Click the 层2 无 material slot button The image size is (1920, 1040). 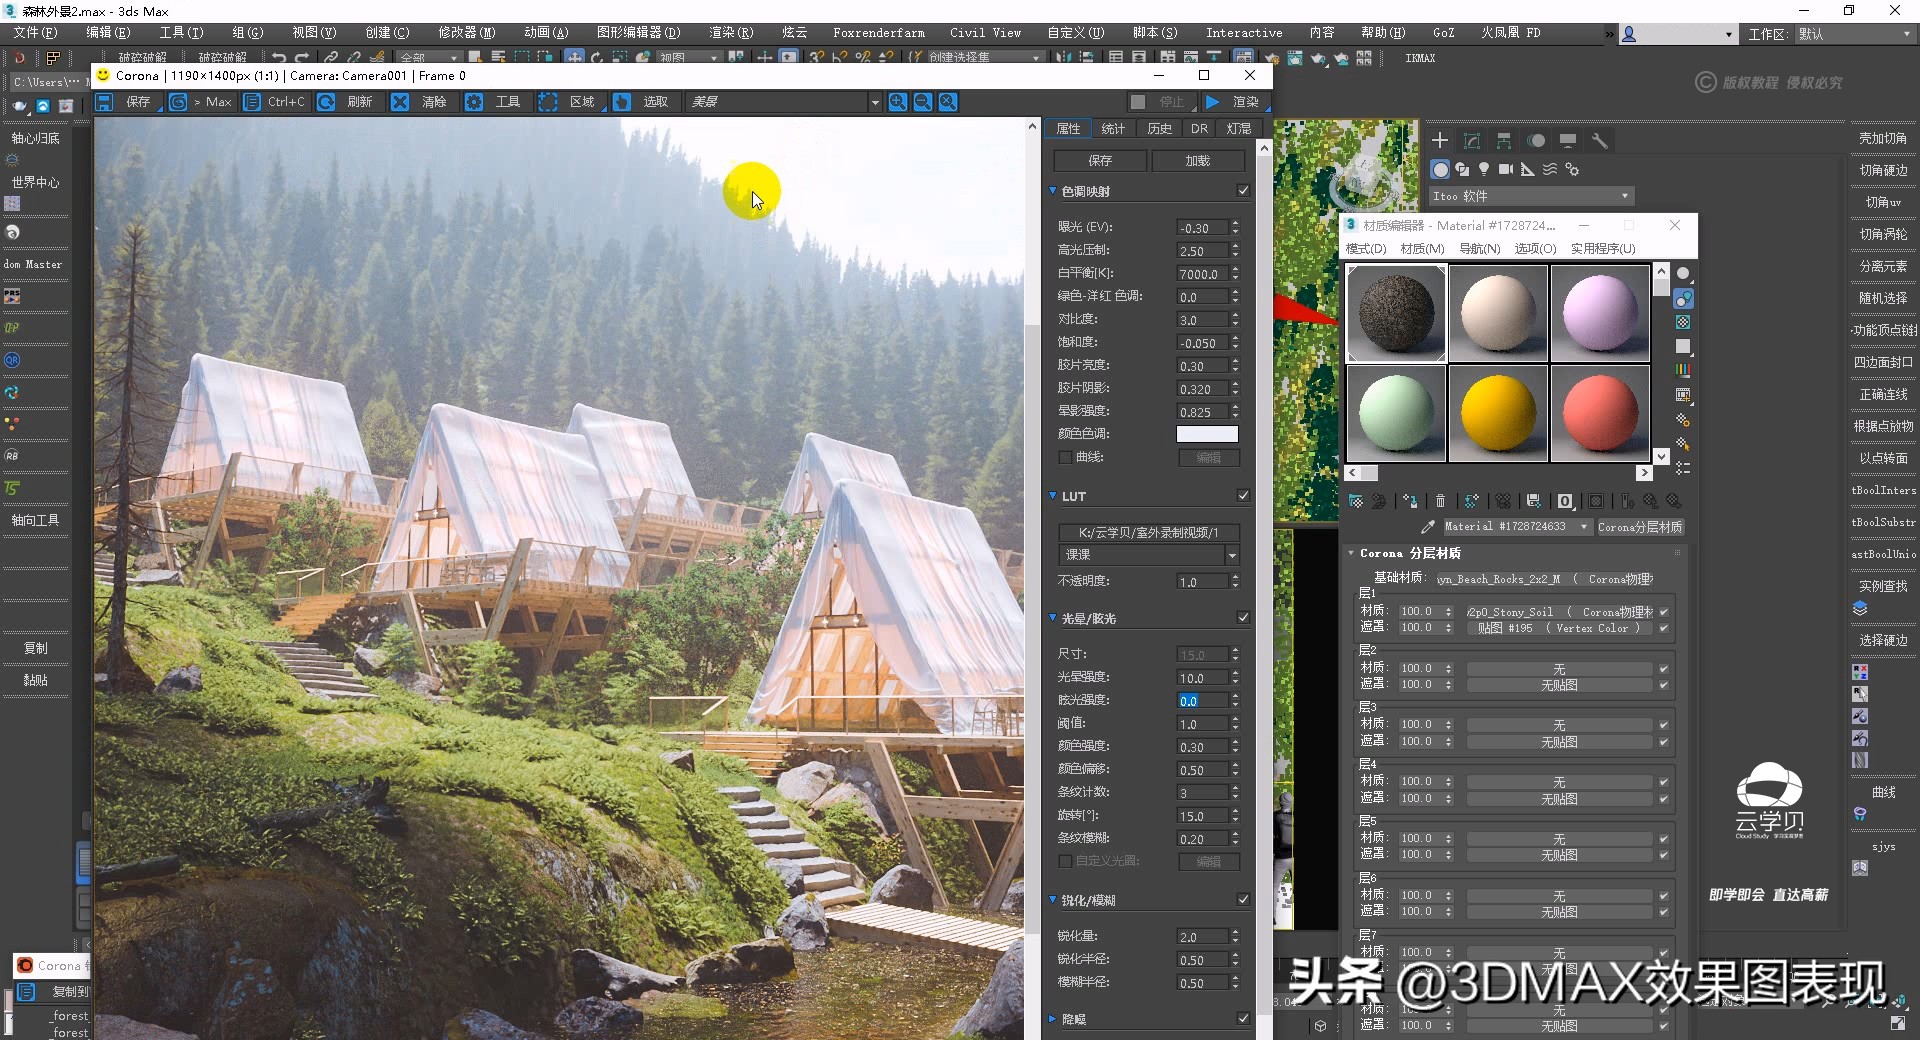point(1559,668)
